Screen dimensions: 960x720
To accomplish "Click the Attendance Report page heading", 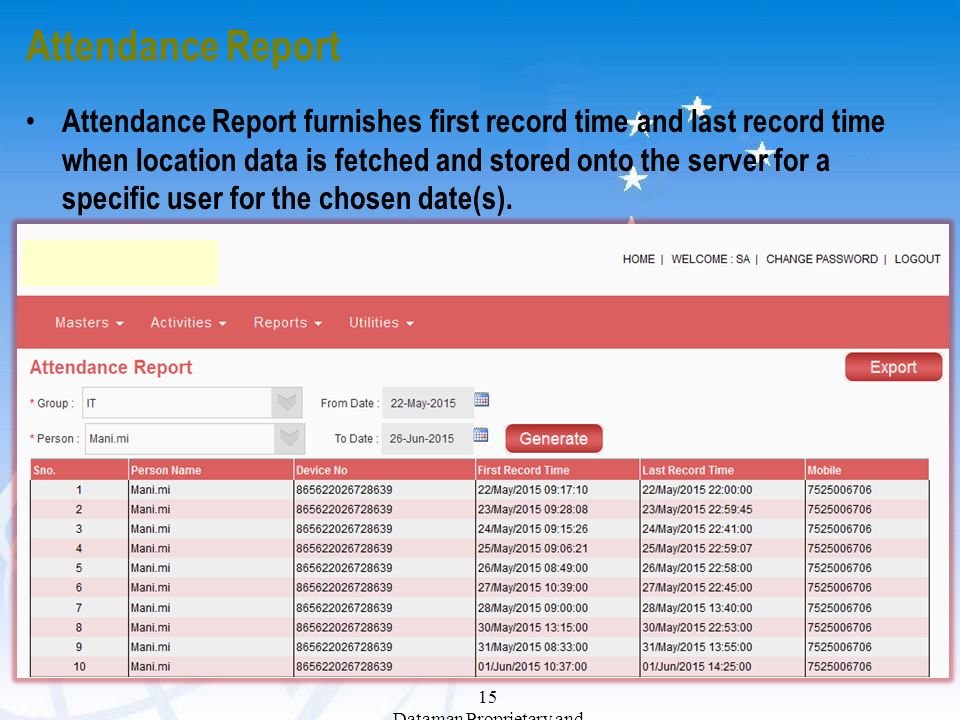I will [111, 367].
